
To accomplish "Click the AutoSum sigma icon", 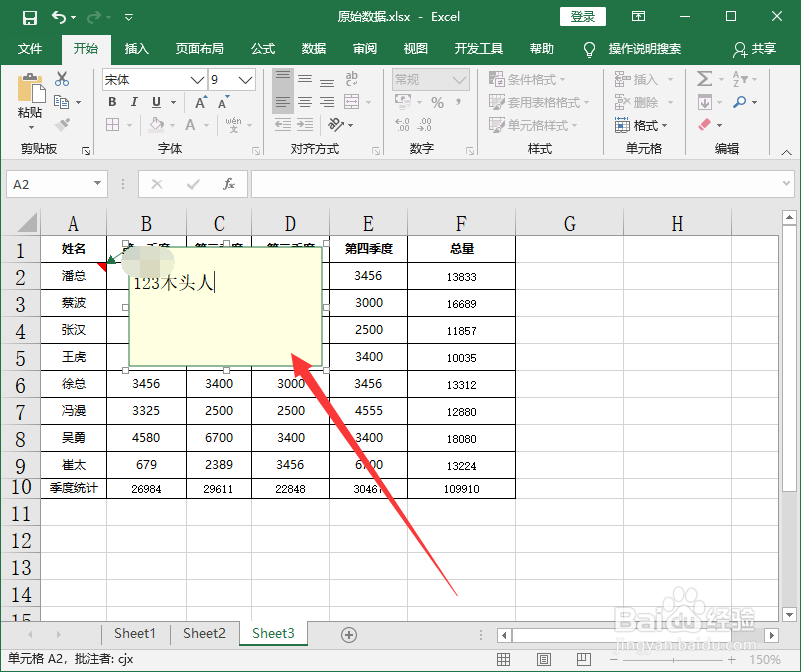I will (704, 79).
